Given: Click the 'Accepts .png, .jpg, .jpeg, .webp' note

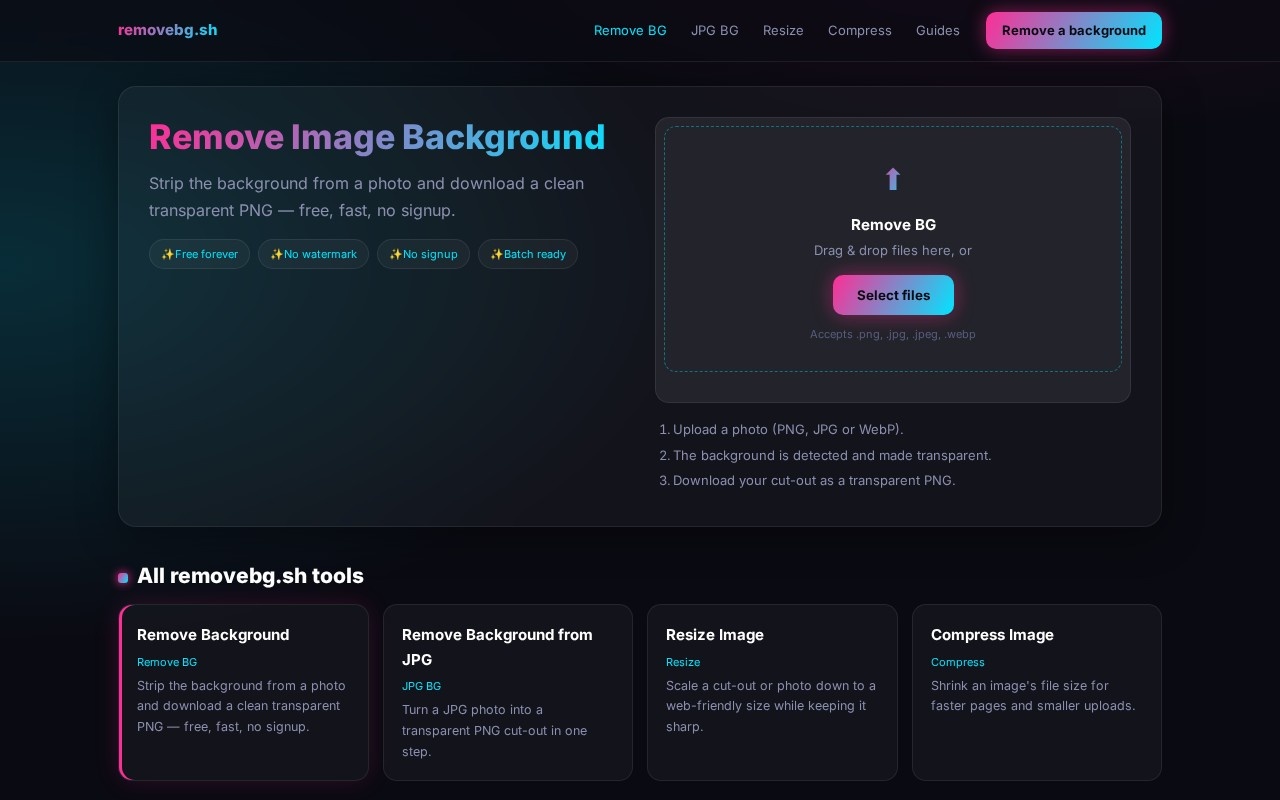Looking at the screenshot, I should tap(893, 334).
